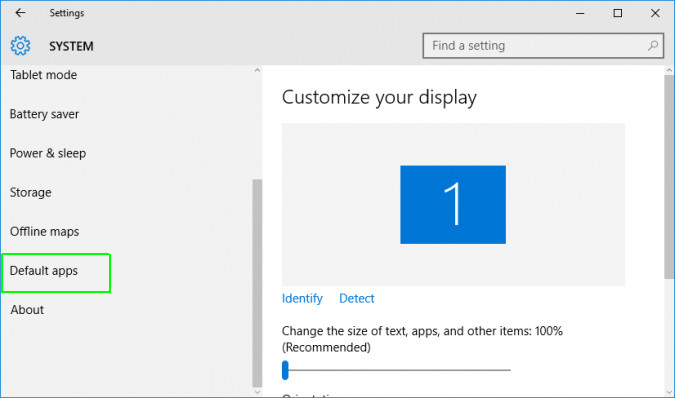Select Default apps in sidebar
The height and width of the screenshot is (398, 675).
[43, 271]
